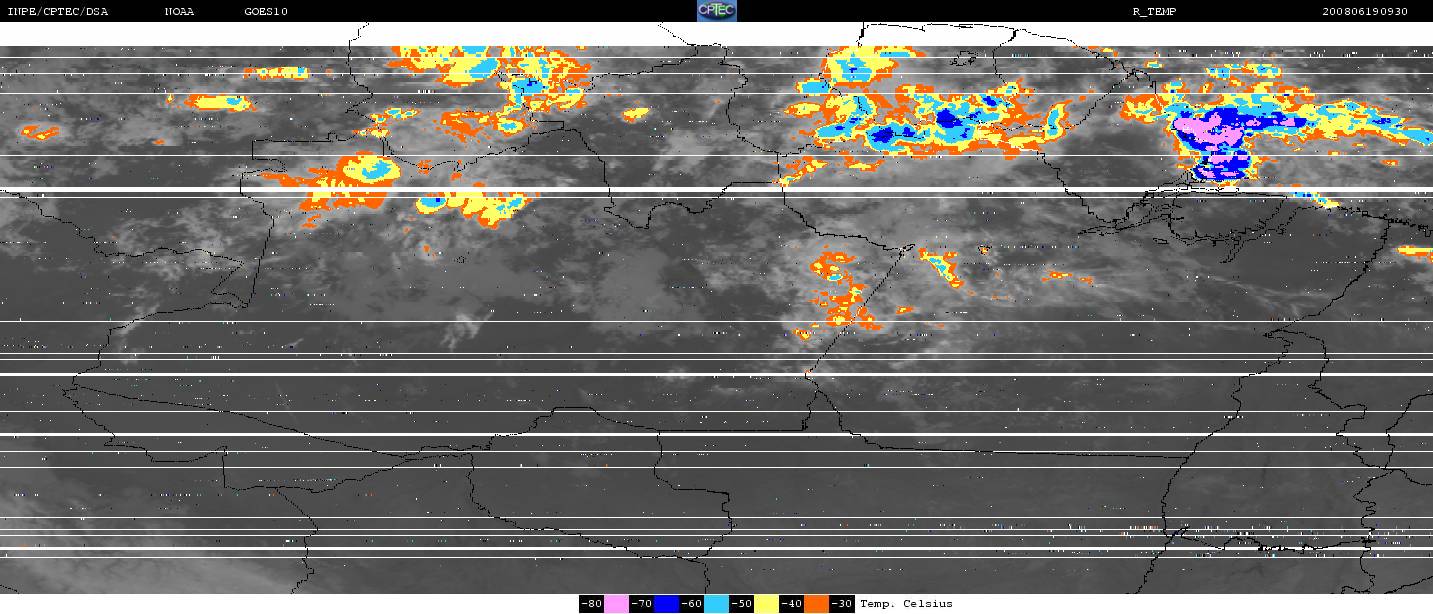Click the CPTEC logo in header
1433x614 pixels.
point(716,11)
